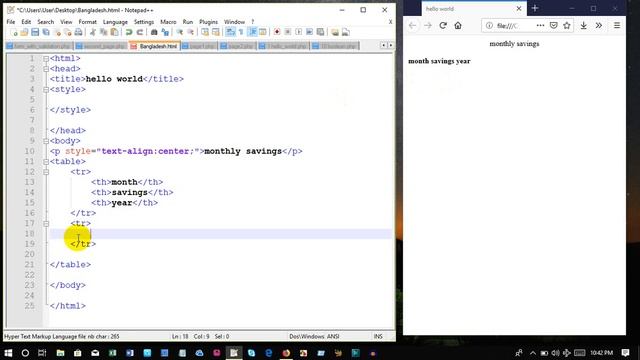Viewport: 640px width, 360px height.
Task: Open the Macro menu
Action: pyautogui.click(x=168, y=22)
